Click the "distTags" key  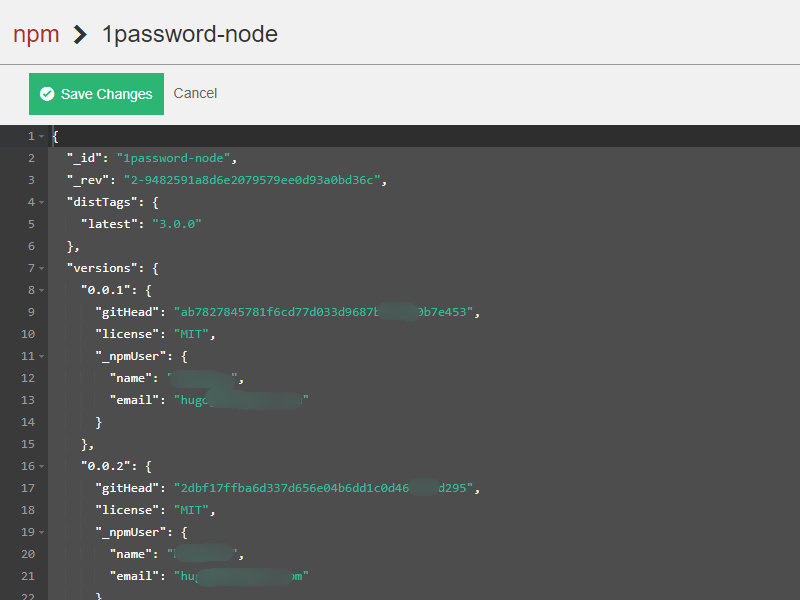(102, 202)
